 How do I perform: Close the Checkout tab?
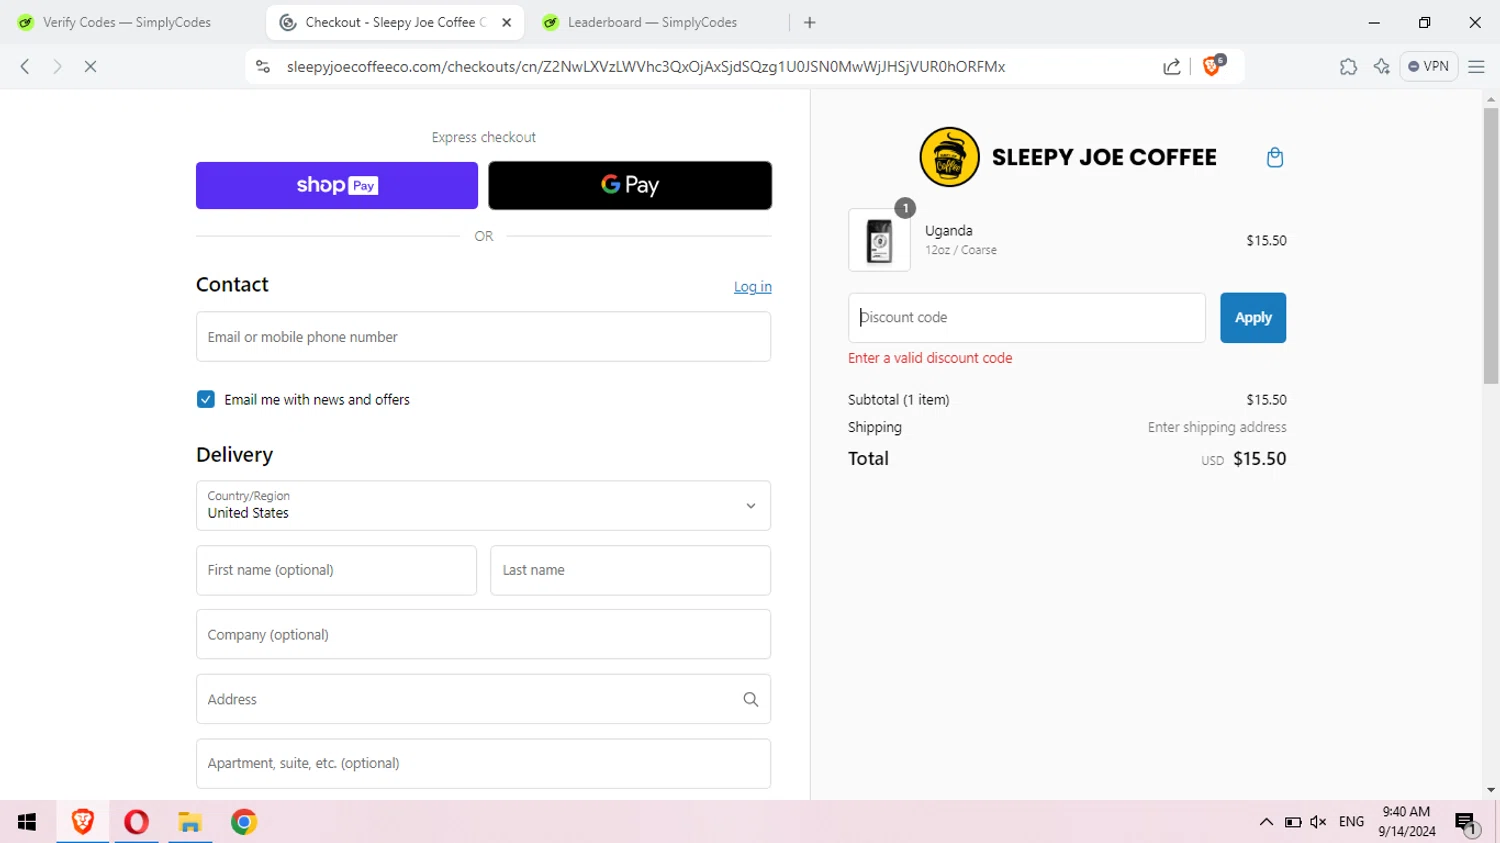507,22
